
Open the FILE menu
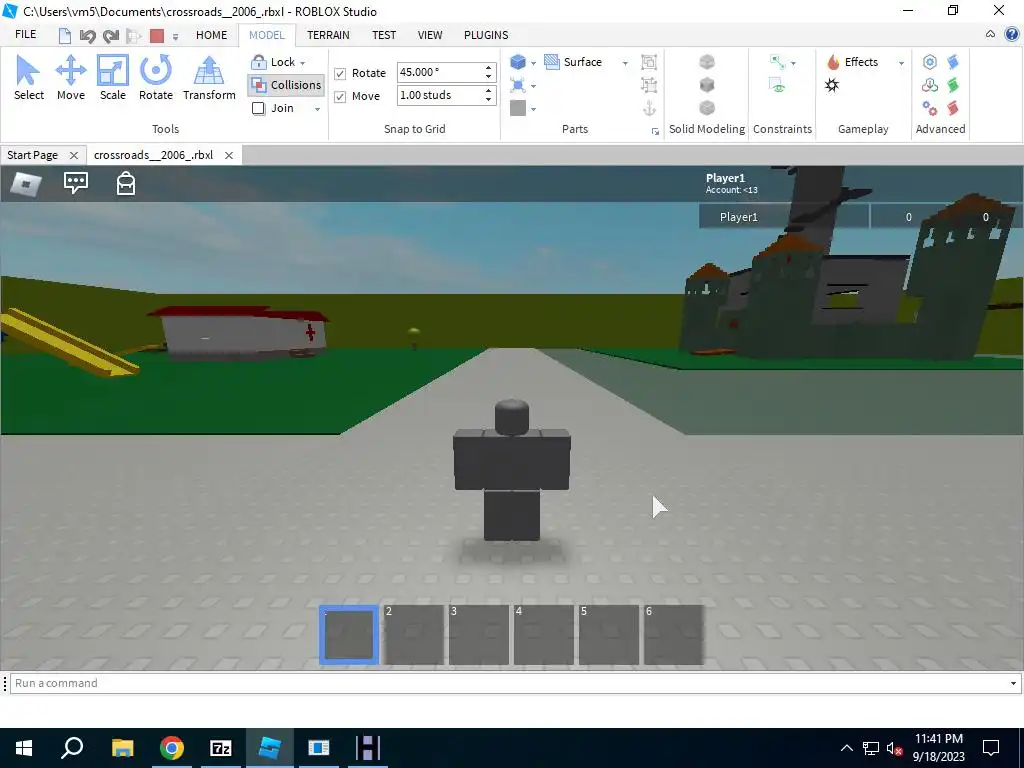[25, 34]
